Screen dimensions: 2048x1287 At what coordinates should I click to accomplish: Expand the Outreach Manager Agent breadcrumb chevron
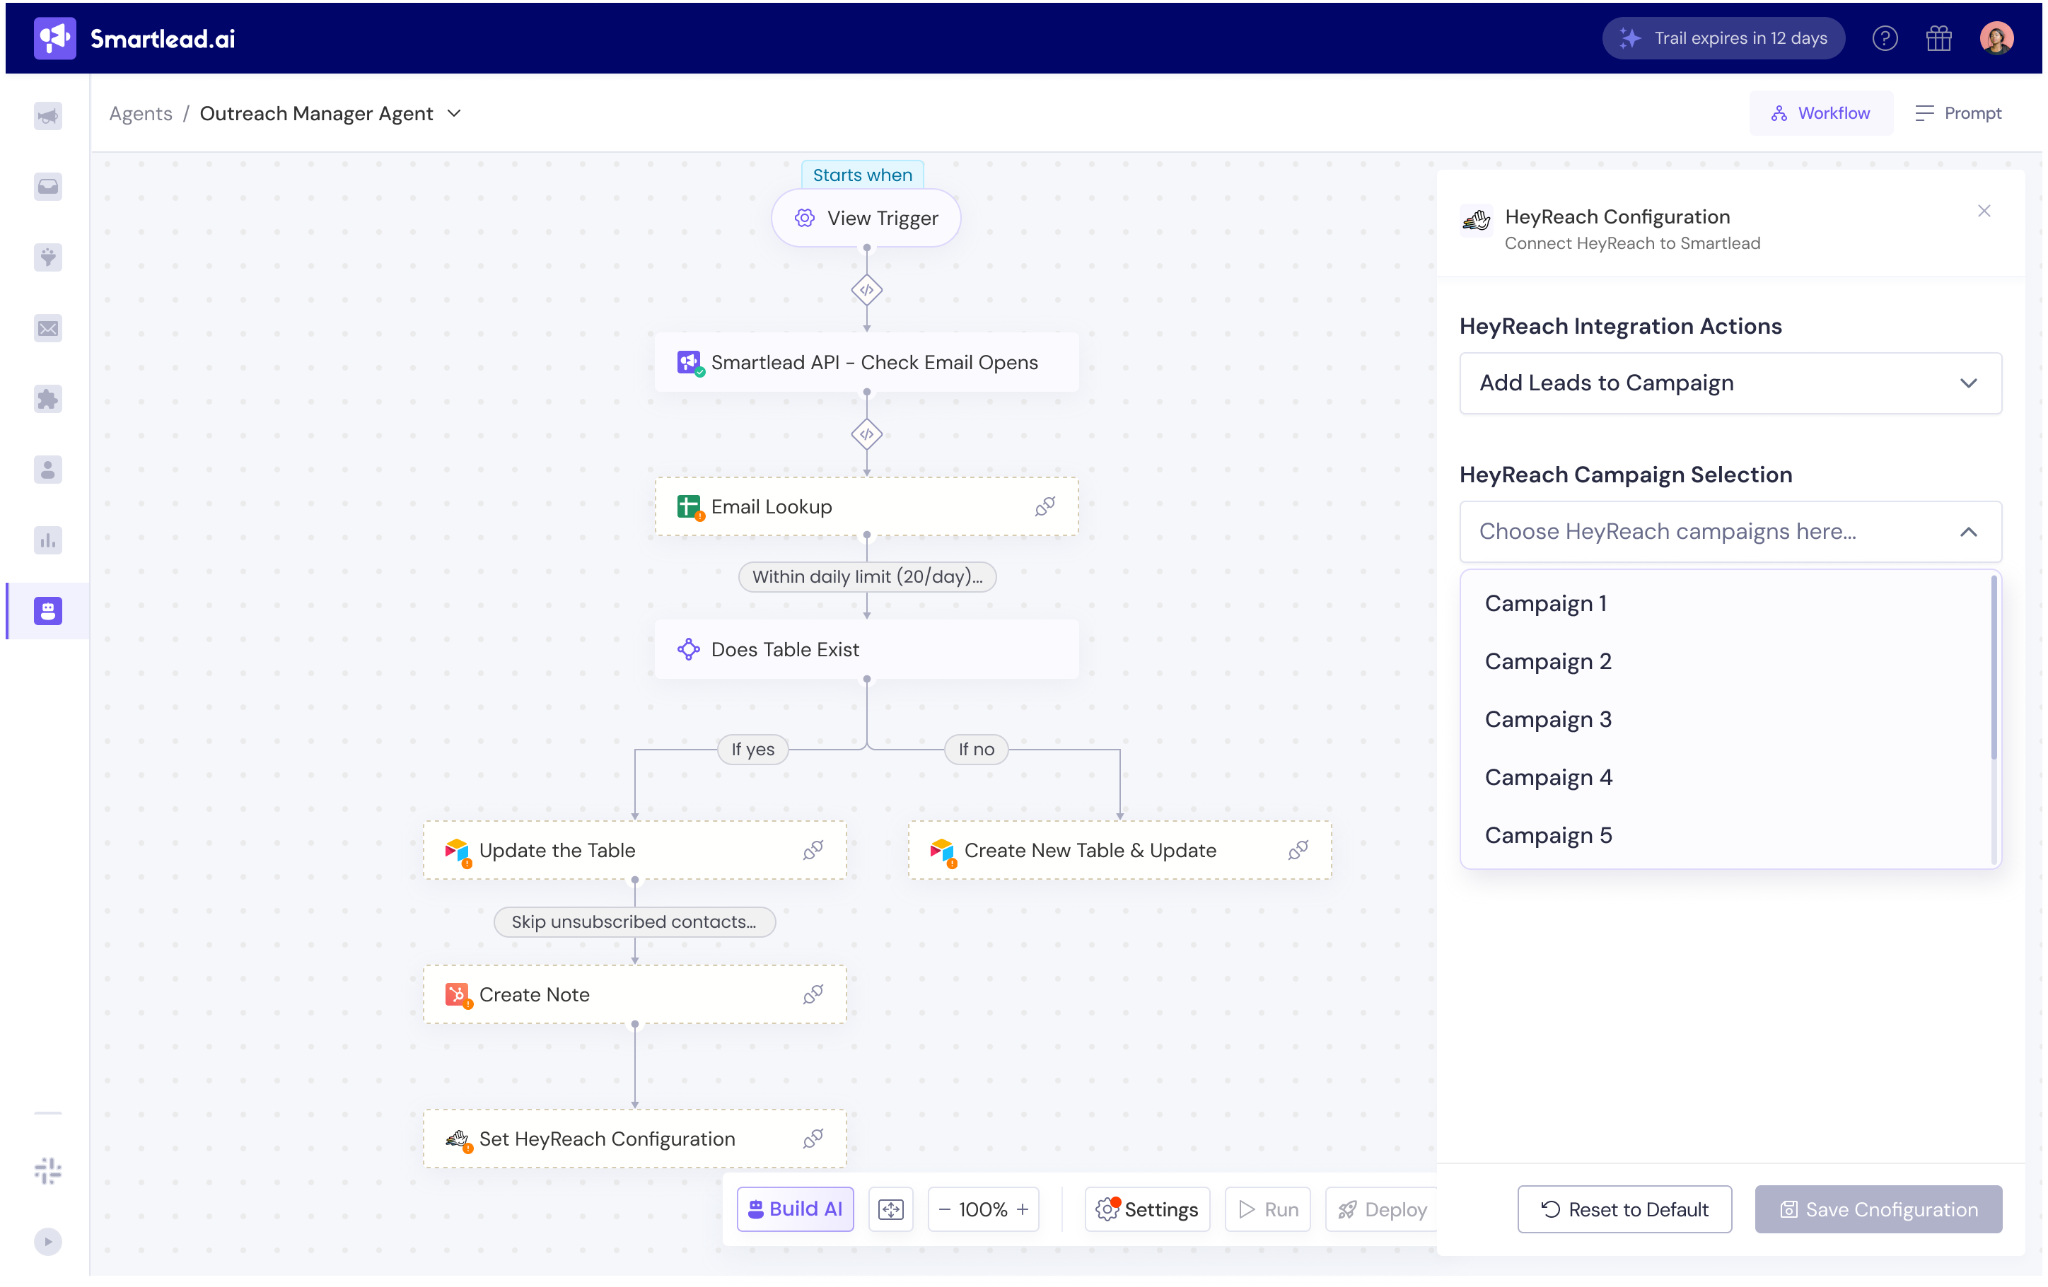point(455,113)
